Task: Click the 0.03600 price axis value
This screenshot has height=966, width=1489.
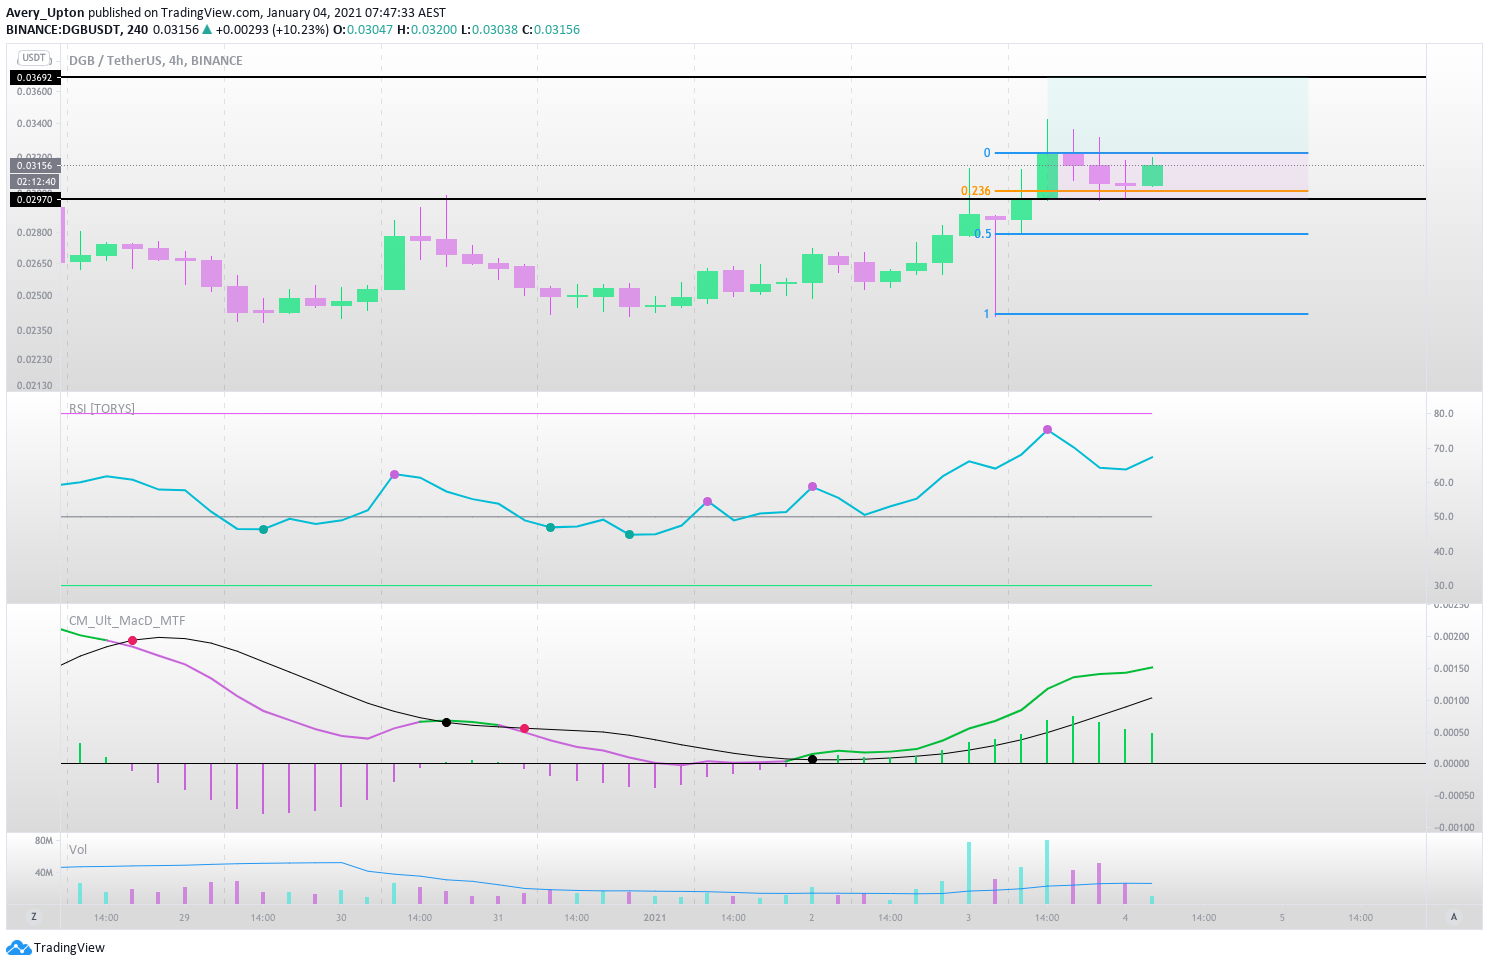Action: tap(35, 91)
